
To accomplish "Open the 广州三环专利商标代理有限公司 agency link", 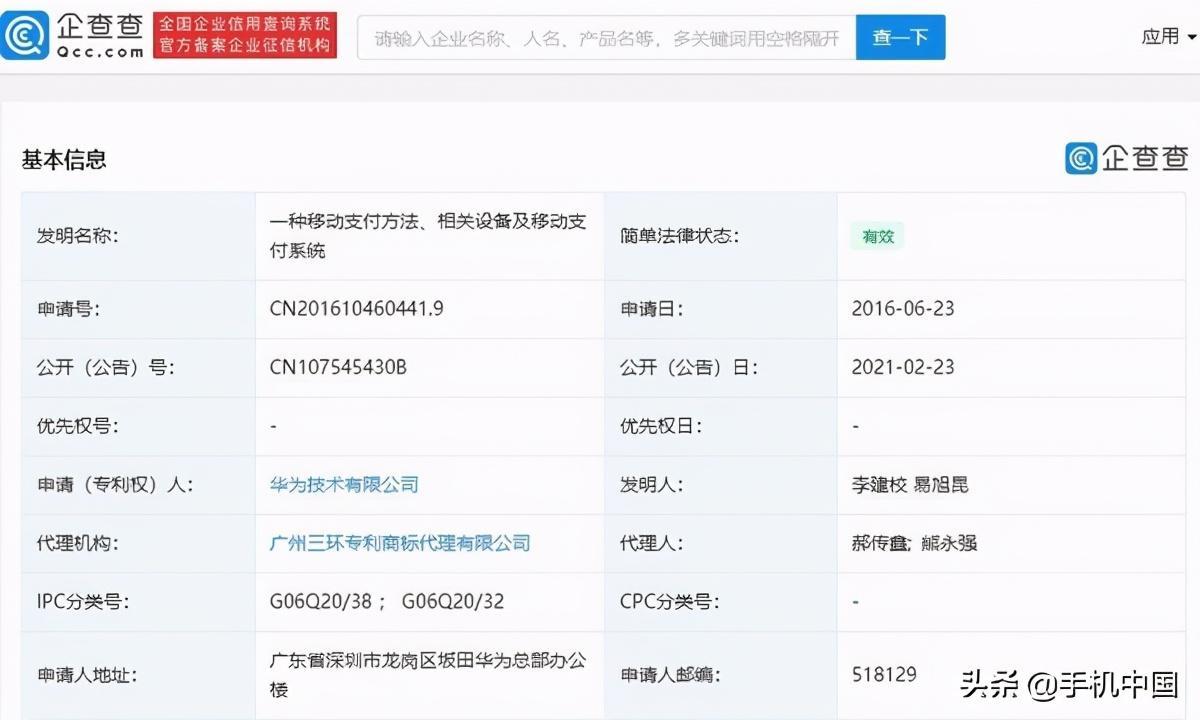I will click(x=398, y=543).
